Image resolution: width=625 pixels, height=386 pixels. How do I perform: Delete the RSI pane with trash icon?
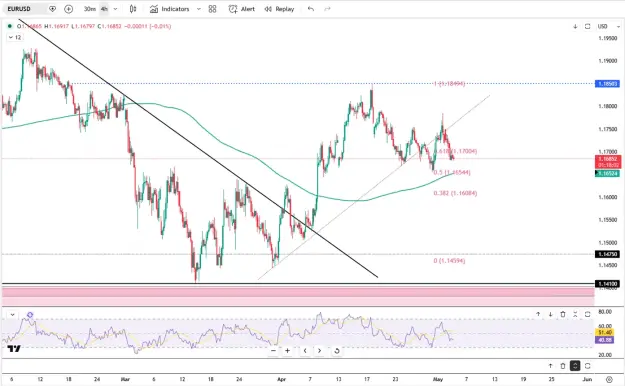click(x=563, y=314)
